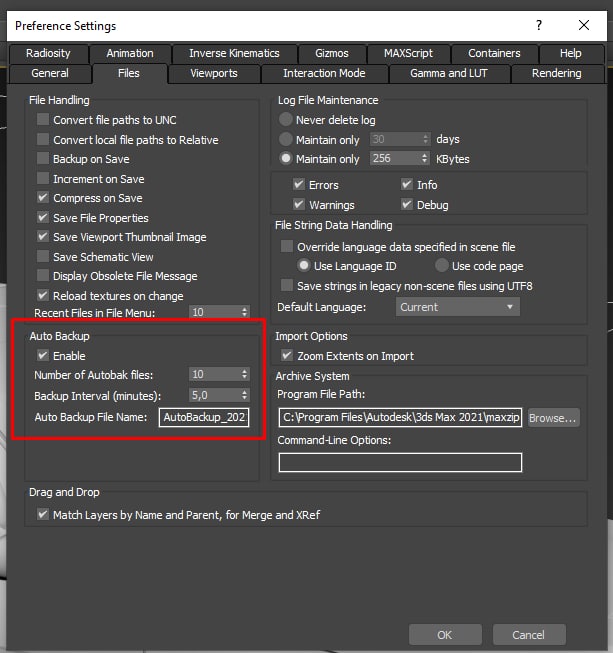Click the Command-Line Options field
This screenshot has height=653, width=613.
click(x=400, y=462)
